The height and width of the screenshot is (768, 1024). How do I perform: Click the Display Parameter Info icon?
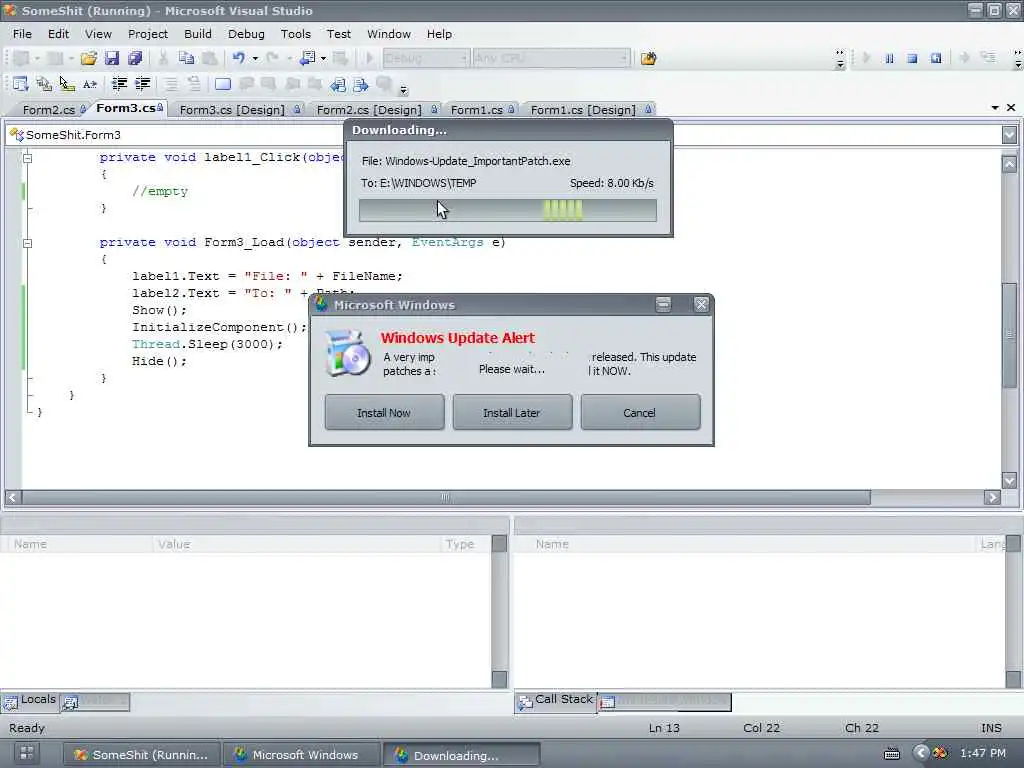[x=44, y=84]
